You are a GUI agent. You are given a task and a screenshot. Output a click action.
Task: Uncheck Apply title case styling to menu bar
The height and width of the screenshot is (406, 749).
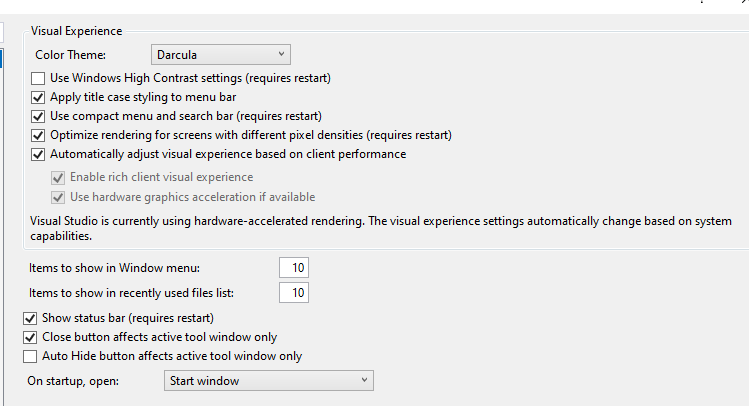pyautogui.click(x=39, y=97)
